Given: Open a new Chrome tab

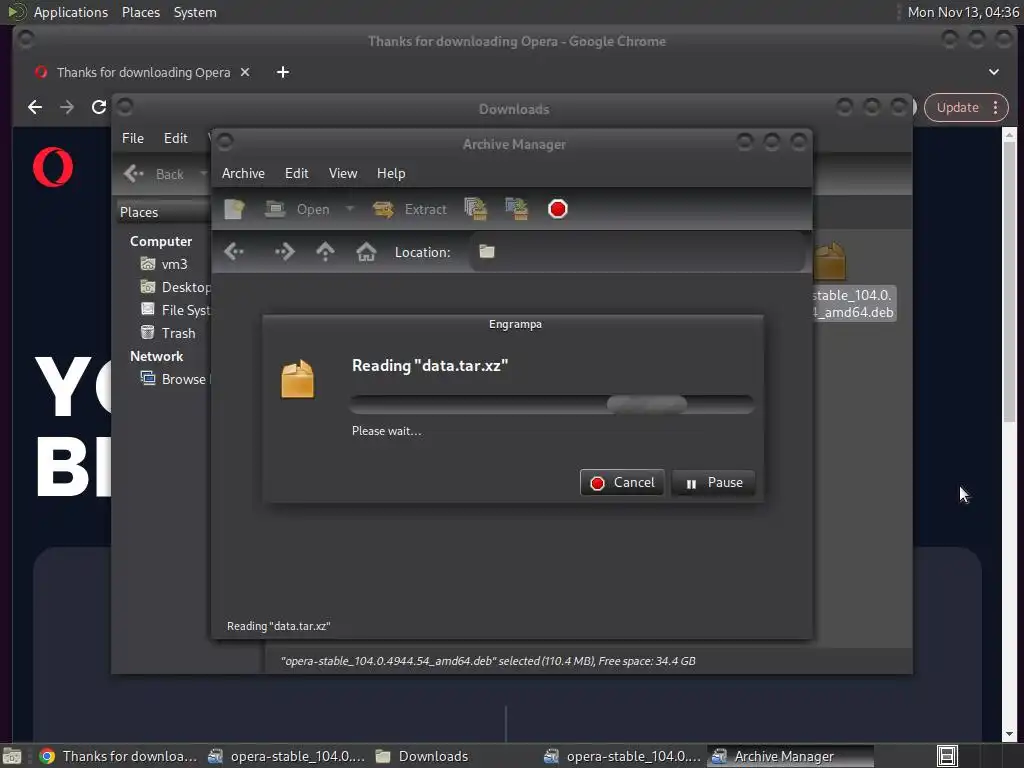Looking at the screenshot, I should click(283, 72).
